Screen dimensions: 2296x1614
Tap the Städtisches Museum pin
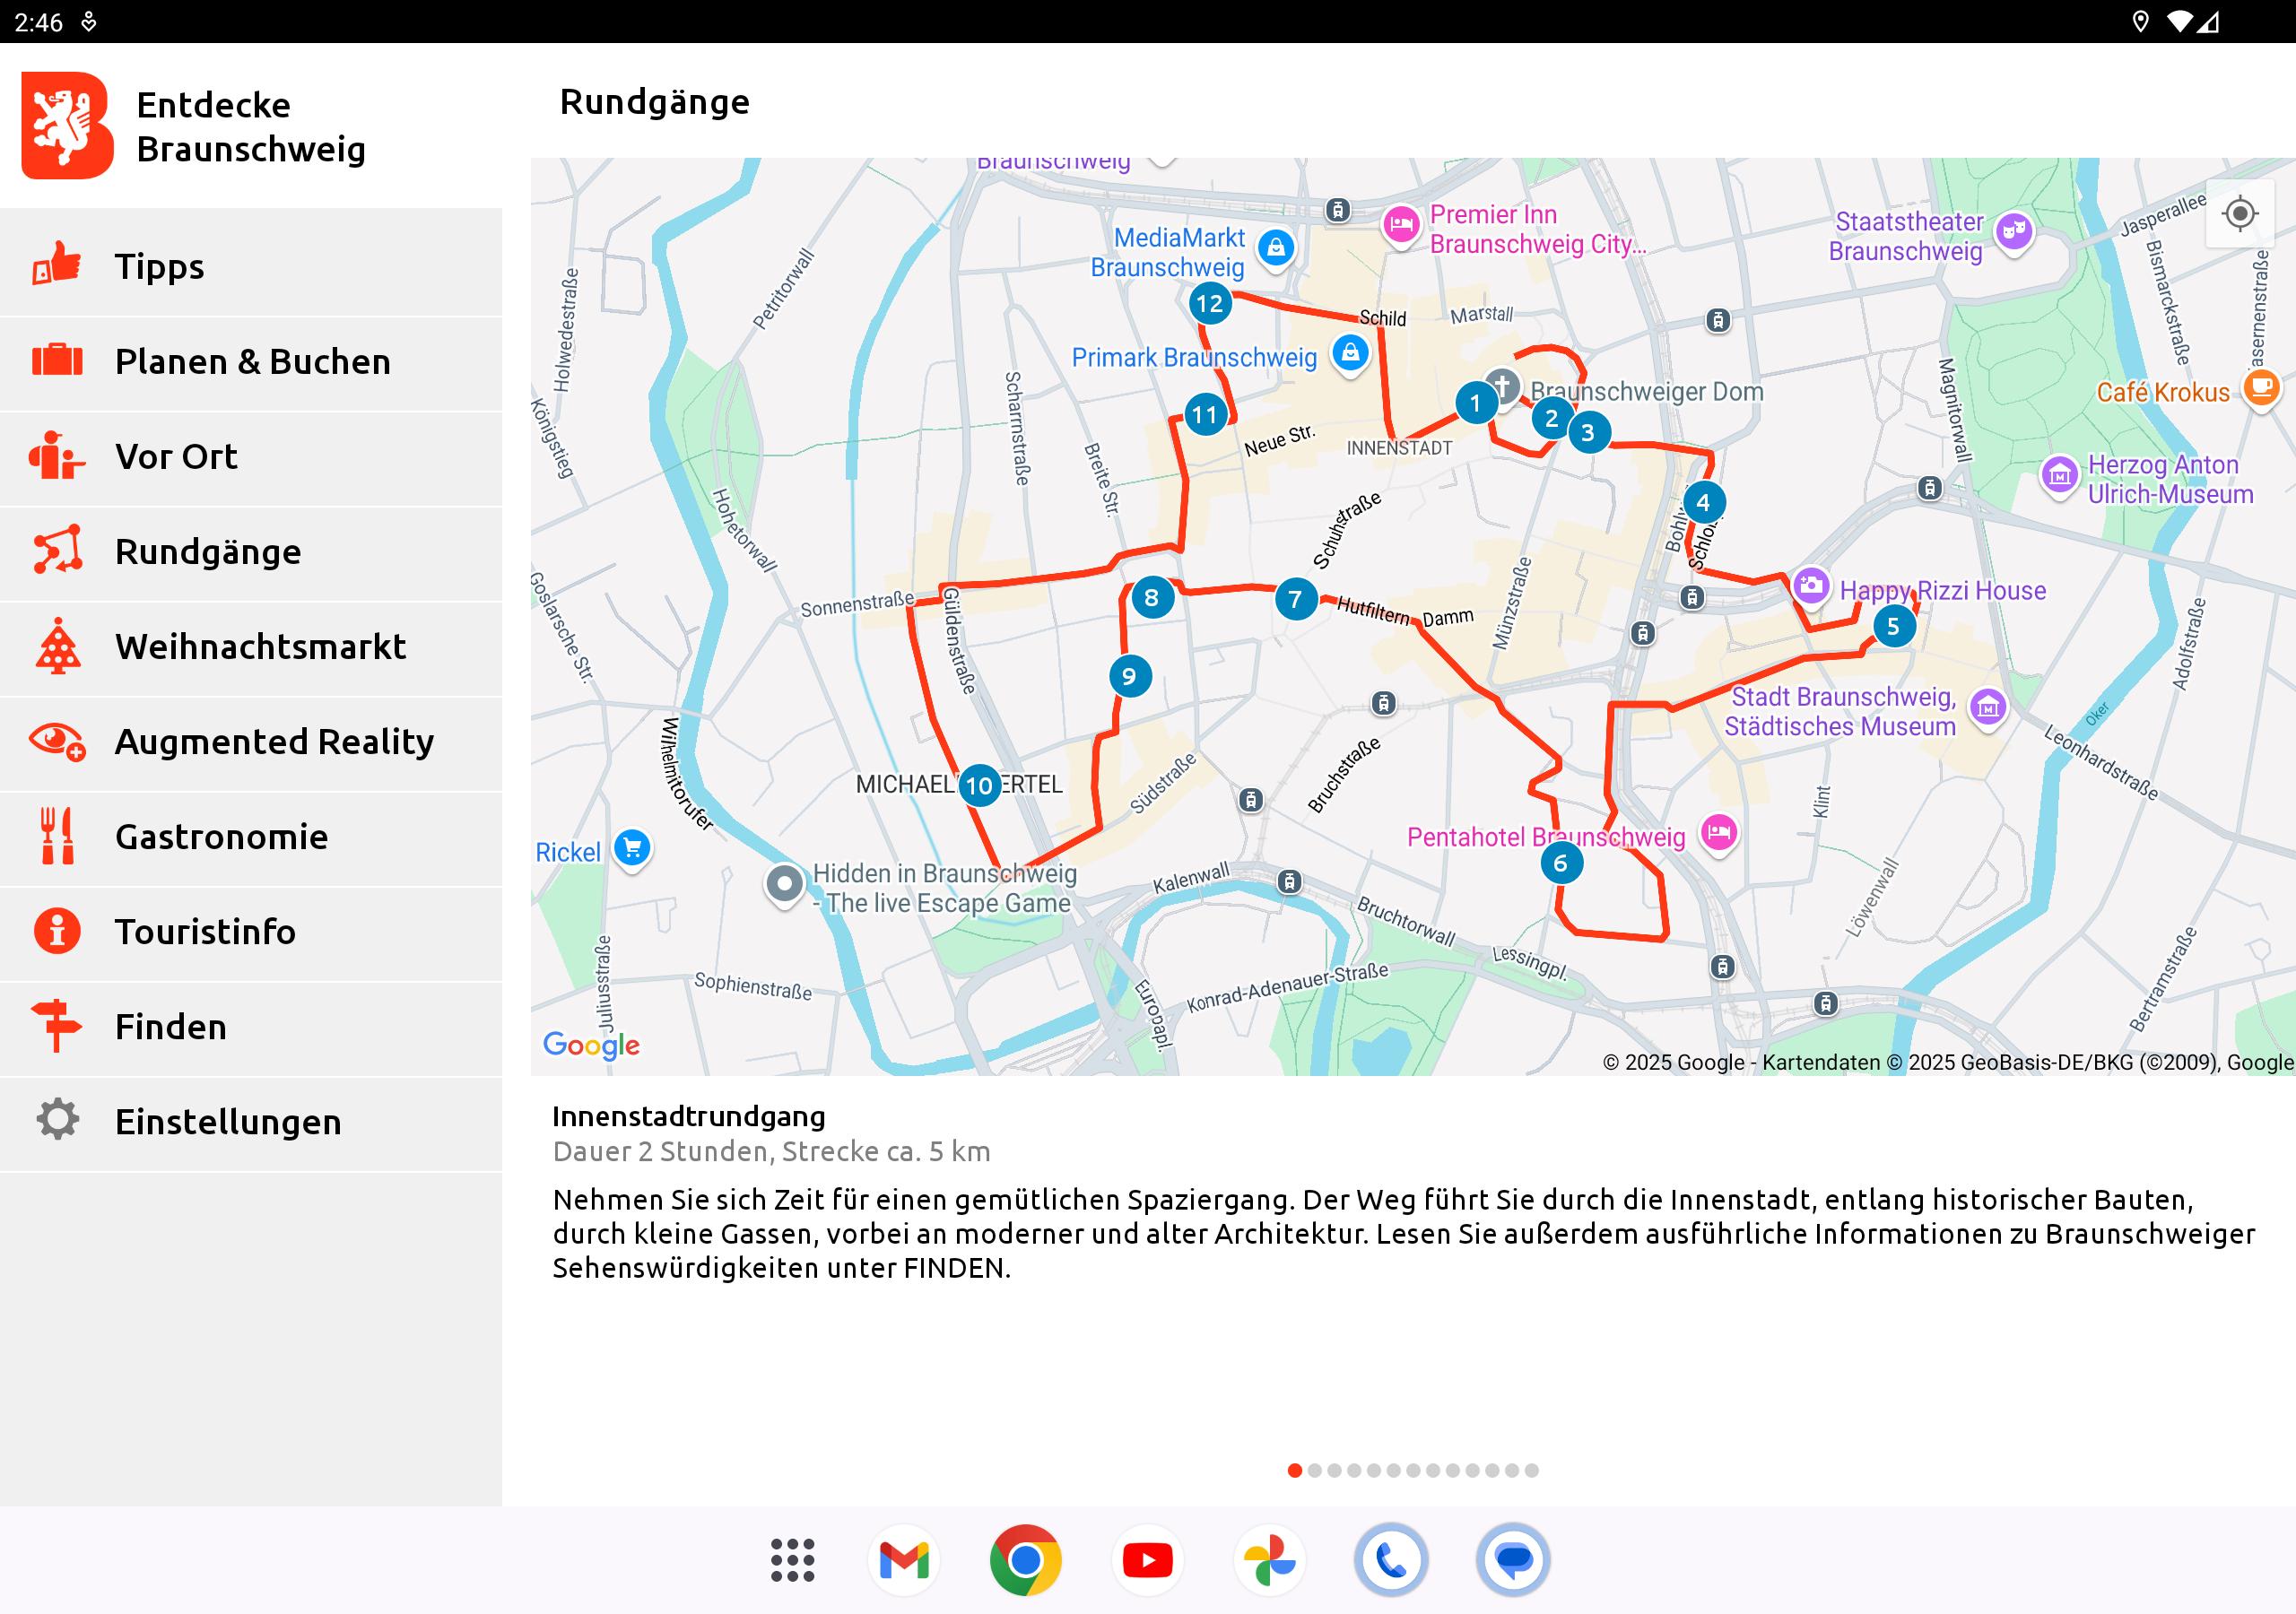click(1988, 708)
